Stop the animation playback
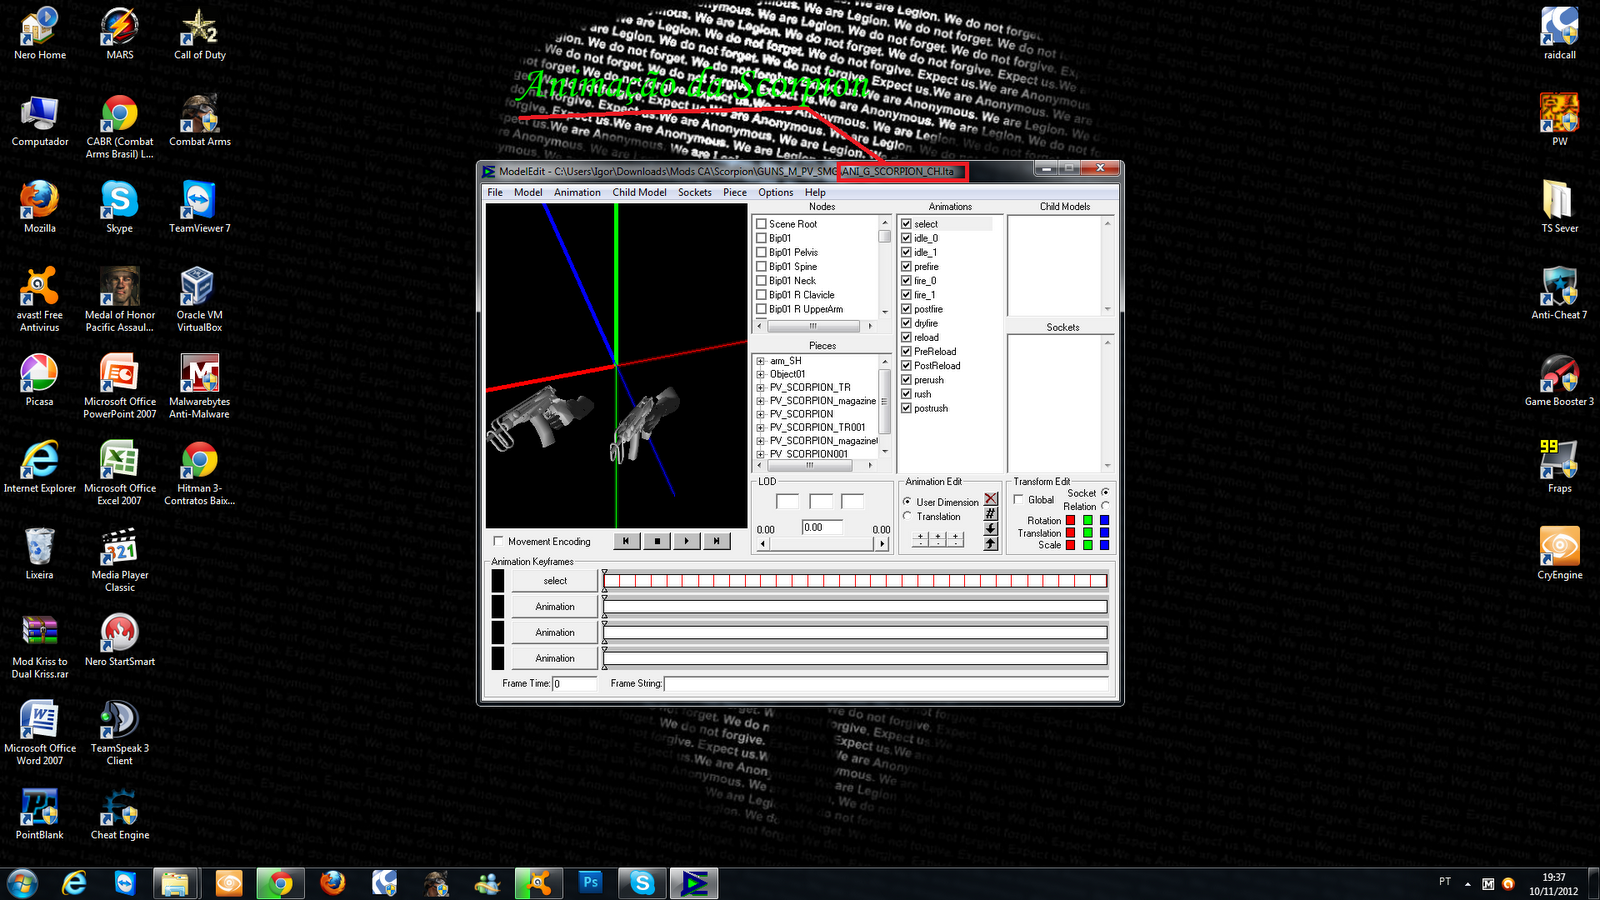This screenshot has width=1600, height=900. [656, 541]
